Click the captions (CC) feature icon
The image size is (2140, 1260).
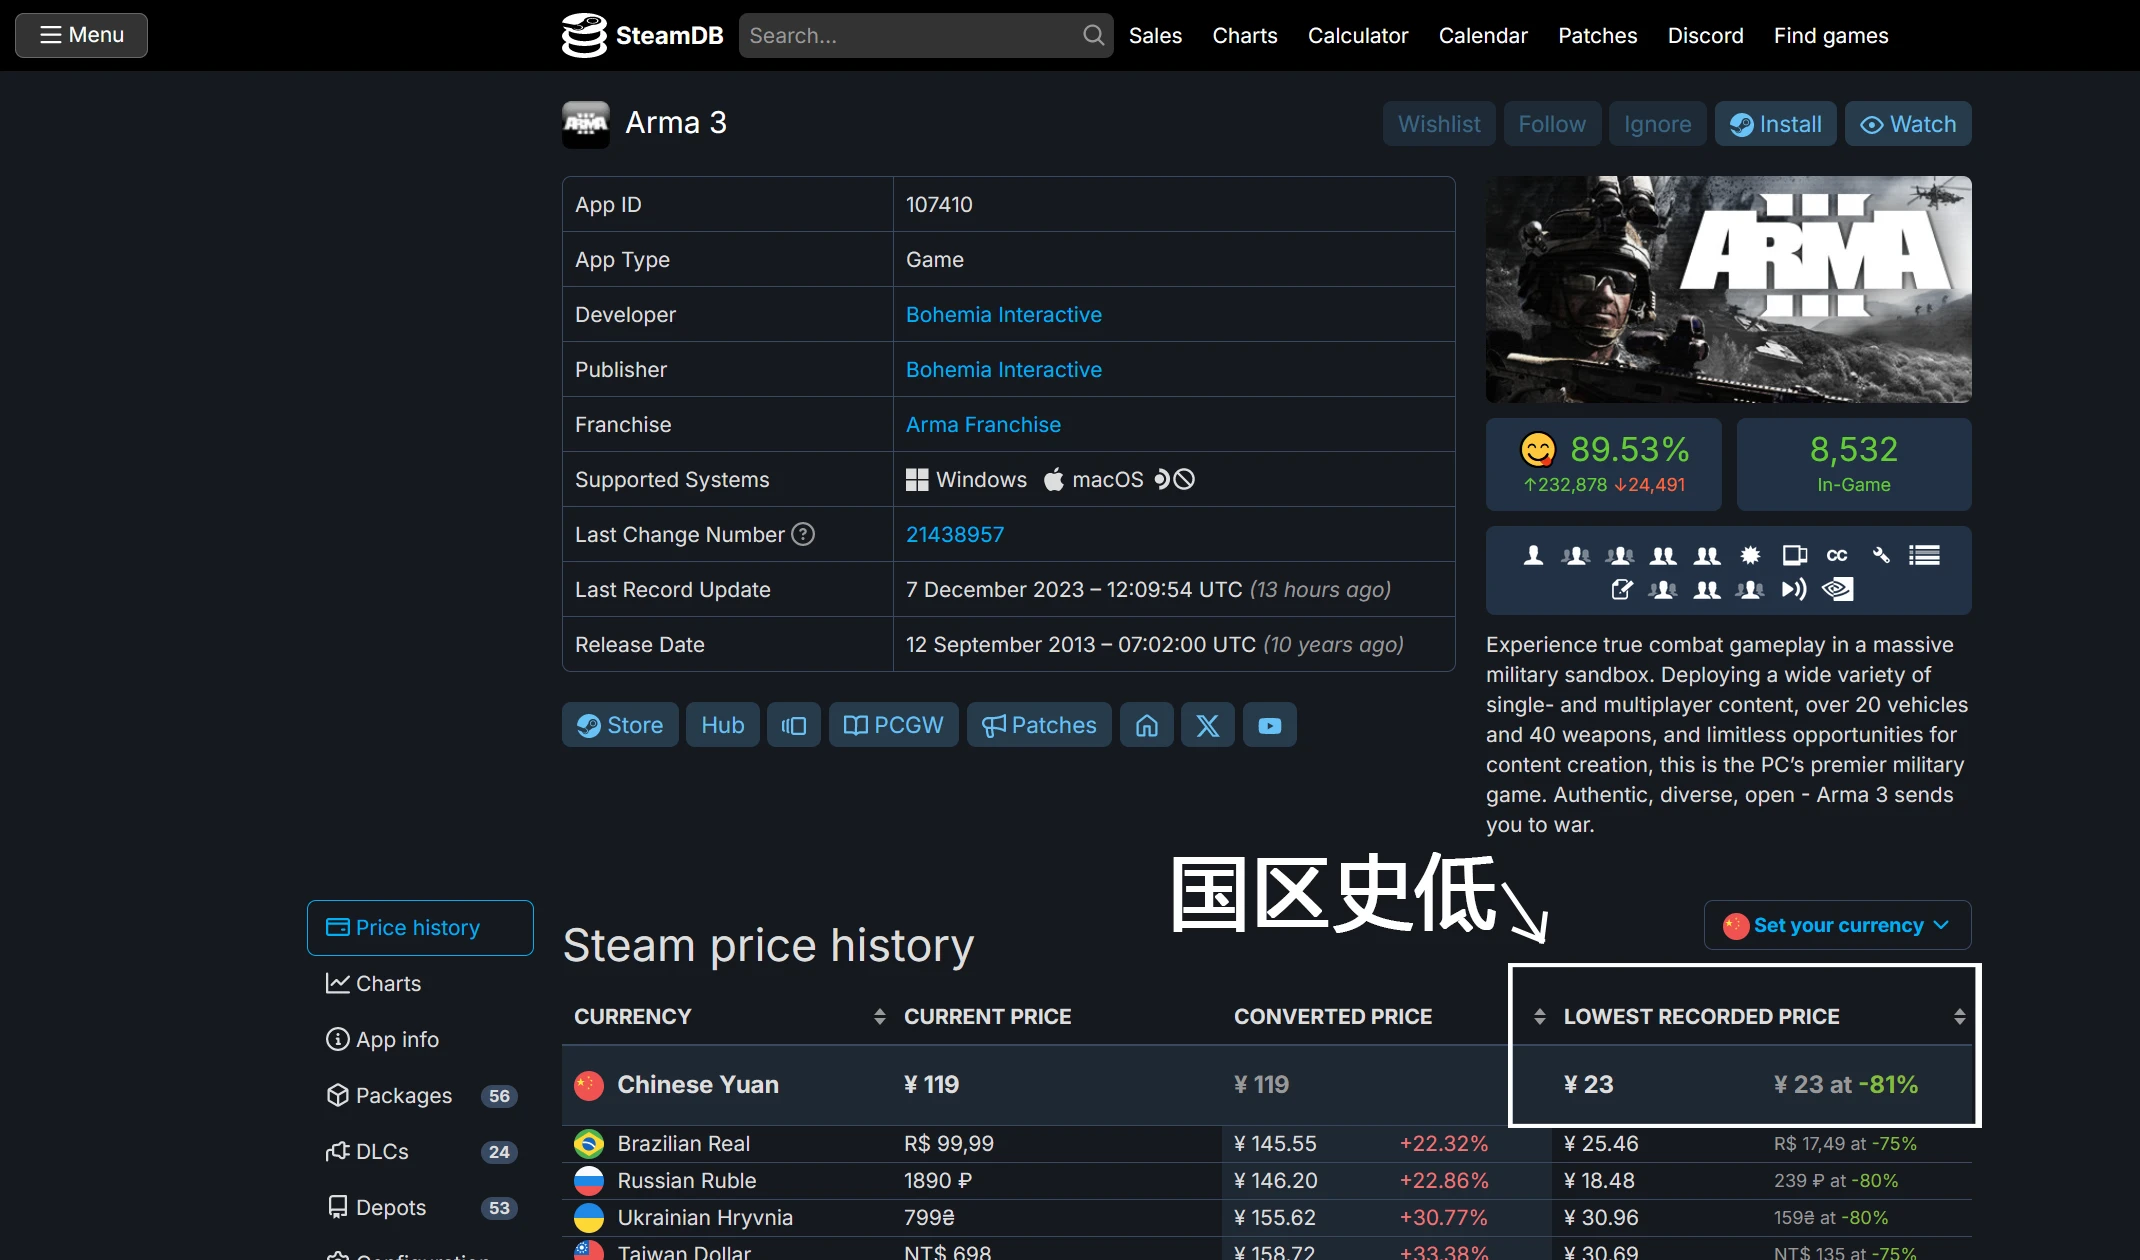(x=1837, y=555)
